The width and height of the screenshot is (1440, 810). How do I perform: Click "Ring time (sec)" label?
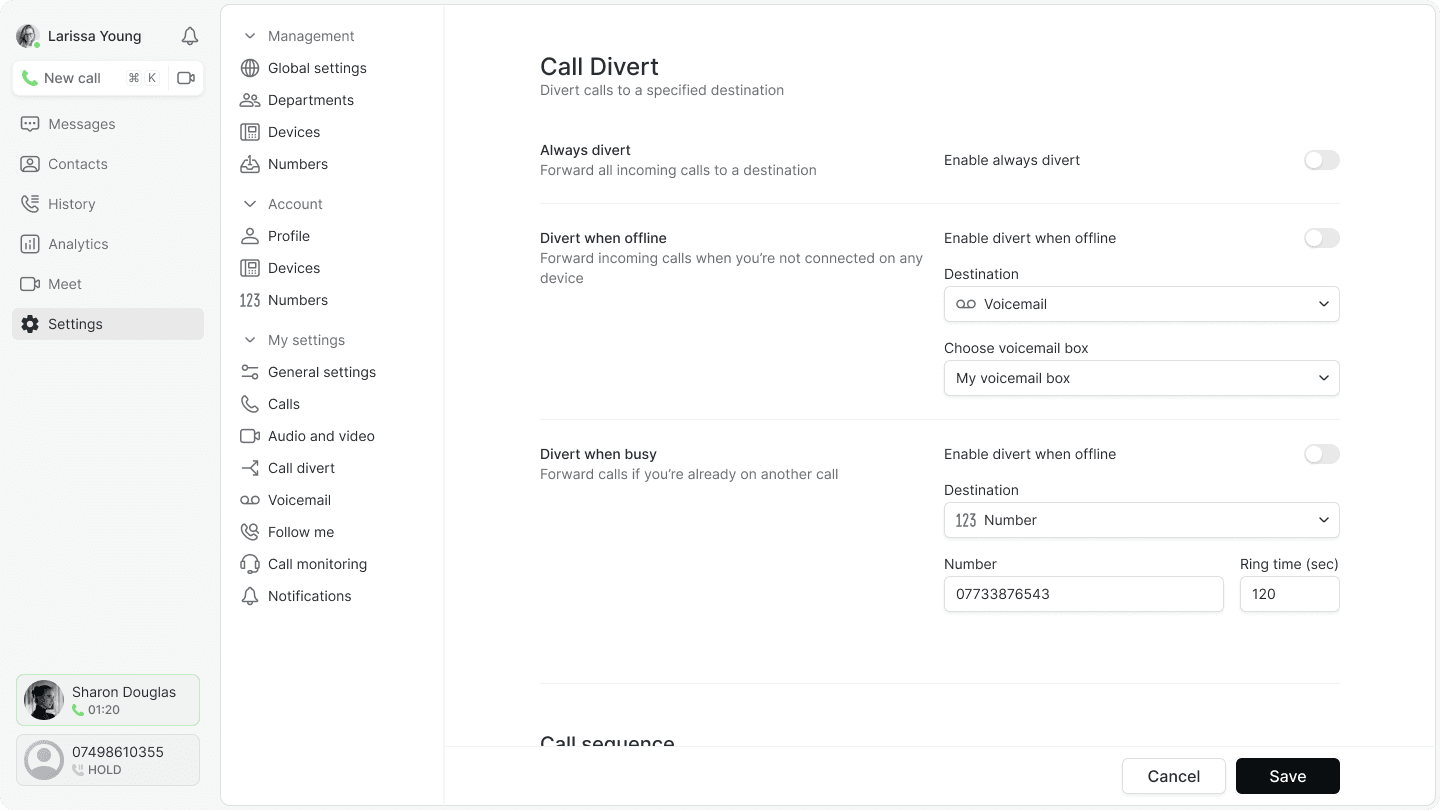pyautogui.click(x=1289, y=564)
